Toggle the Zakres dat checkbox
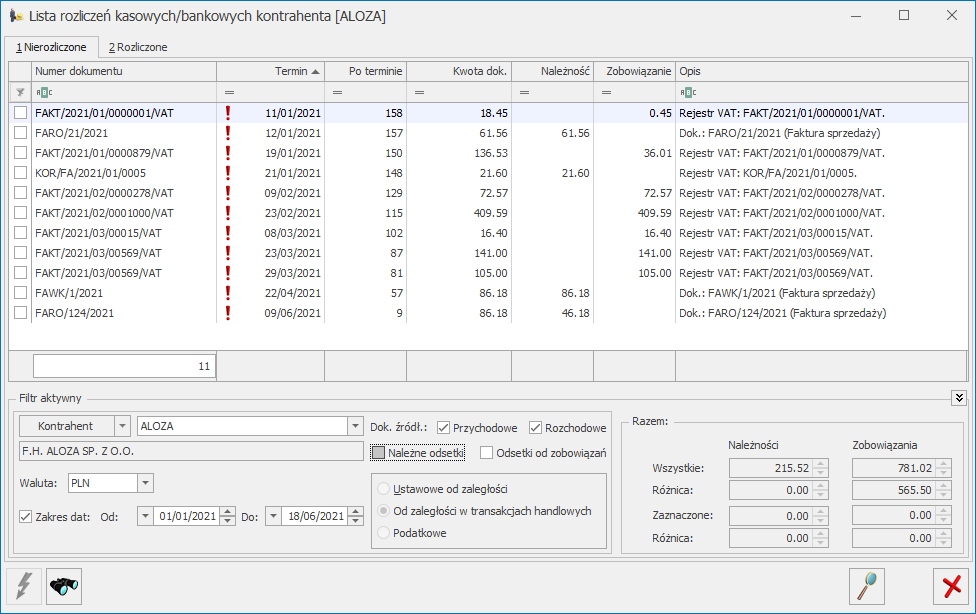The image size is (976, 614). (x=27, y=516)
